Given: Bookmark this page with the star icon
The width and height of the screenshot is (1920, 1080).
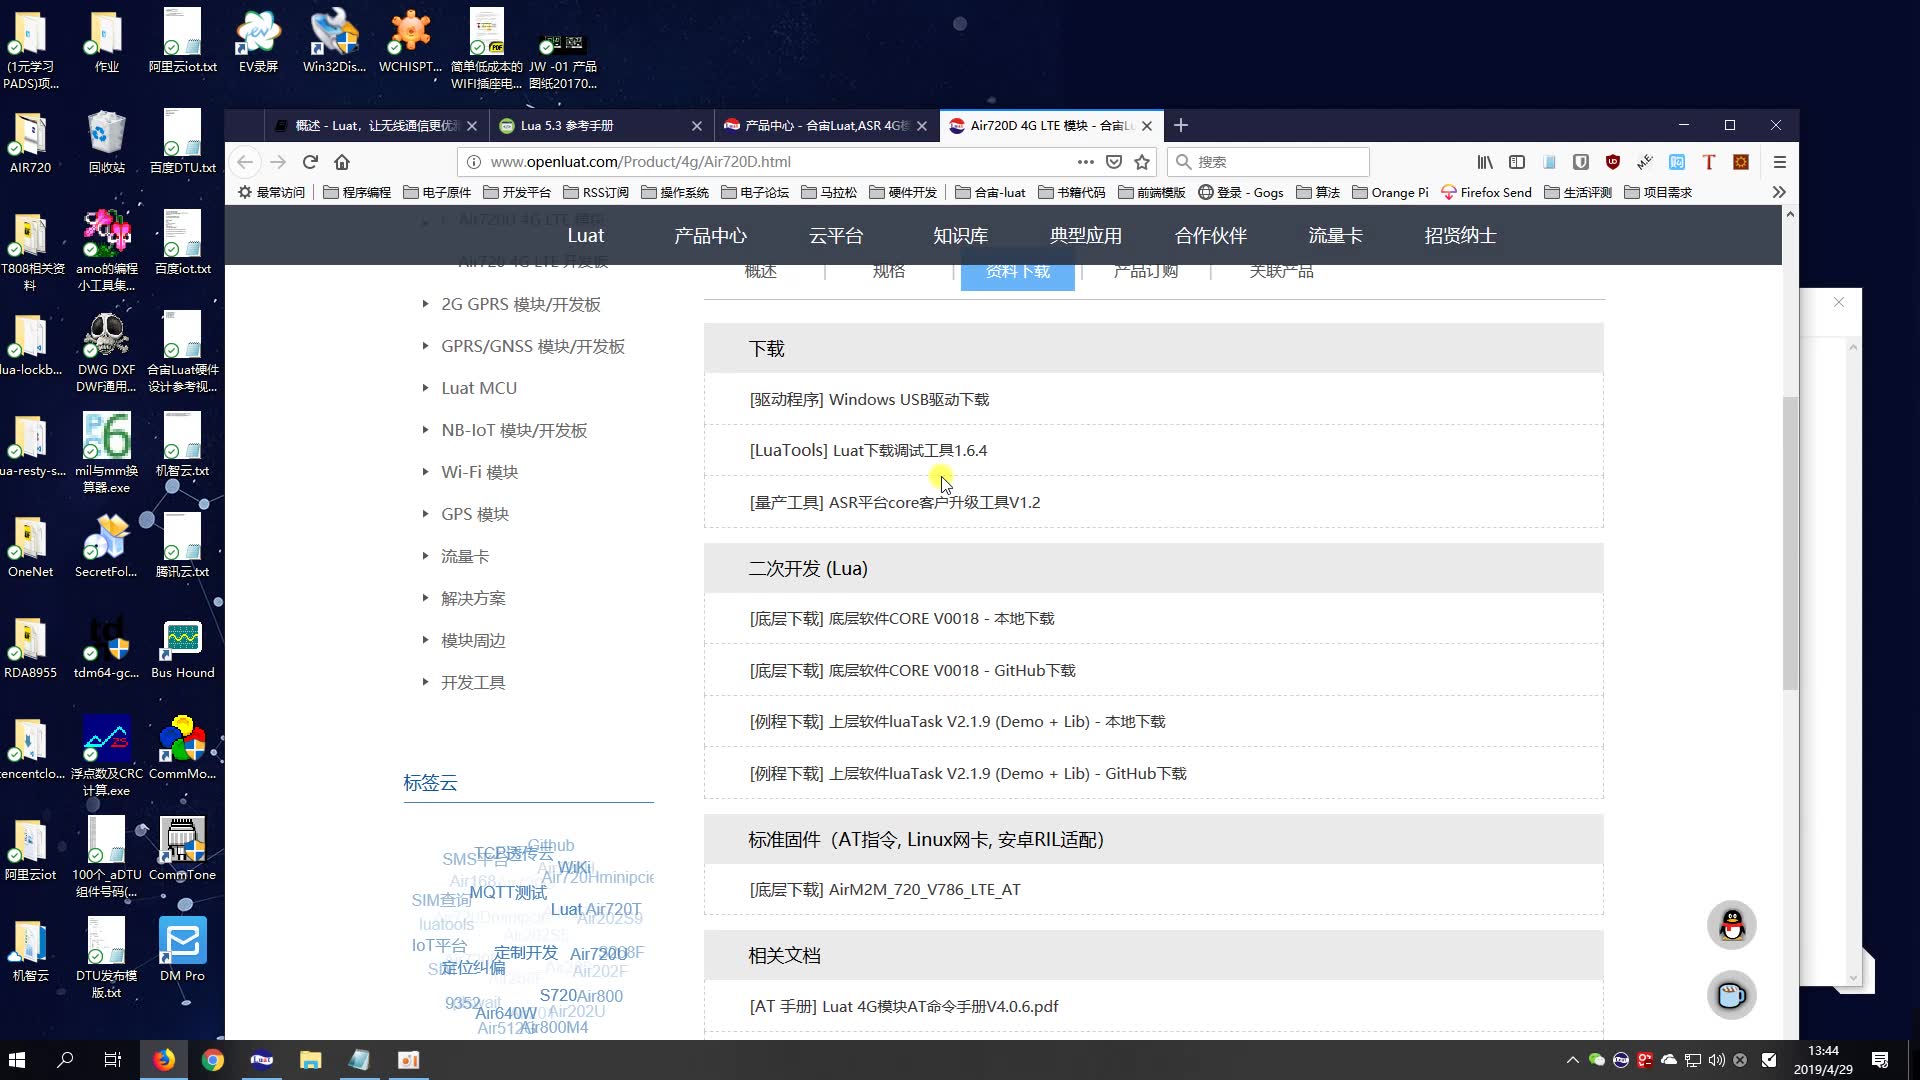Looking at the screenshot, I should point(1142,162).
